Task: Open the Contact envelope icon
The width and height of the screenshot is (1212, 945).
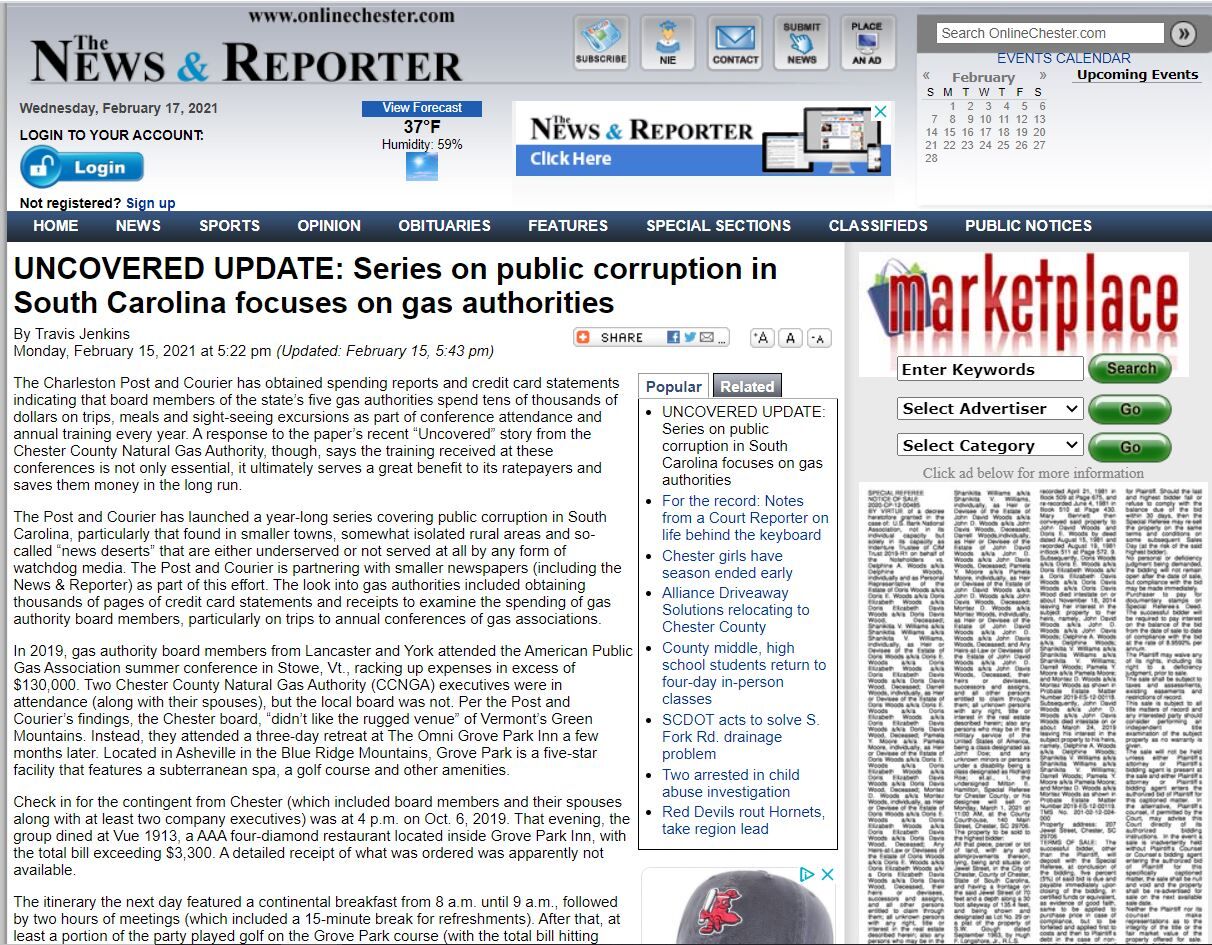Action: (x=735, y=43)
